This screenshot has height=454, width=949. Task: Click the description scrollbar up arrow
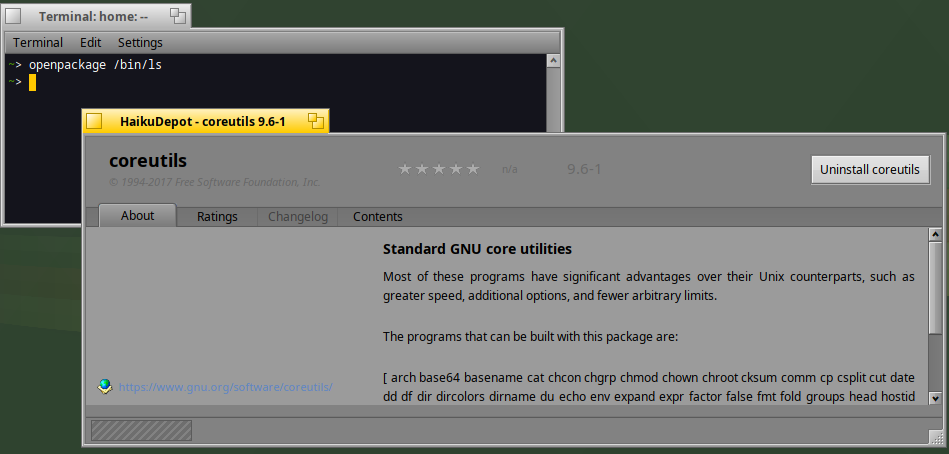(935, 234)
